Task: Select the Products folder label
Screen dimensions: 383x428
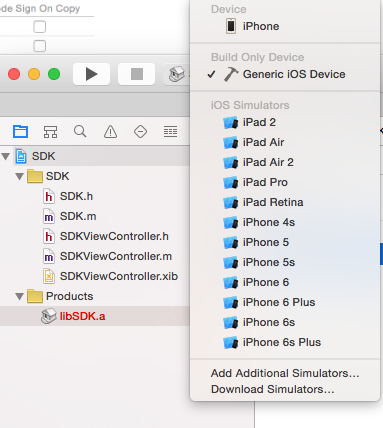Action: click(69, 296)
